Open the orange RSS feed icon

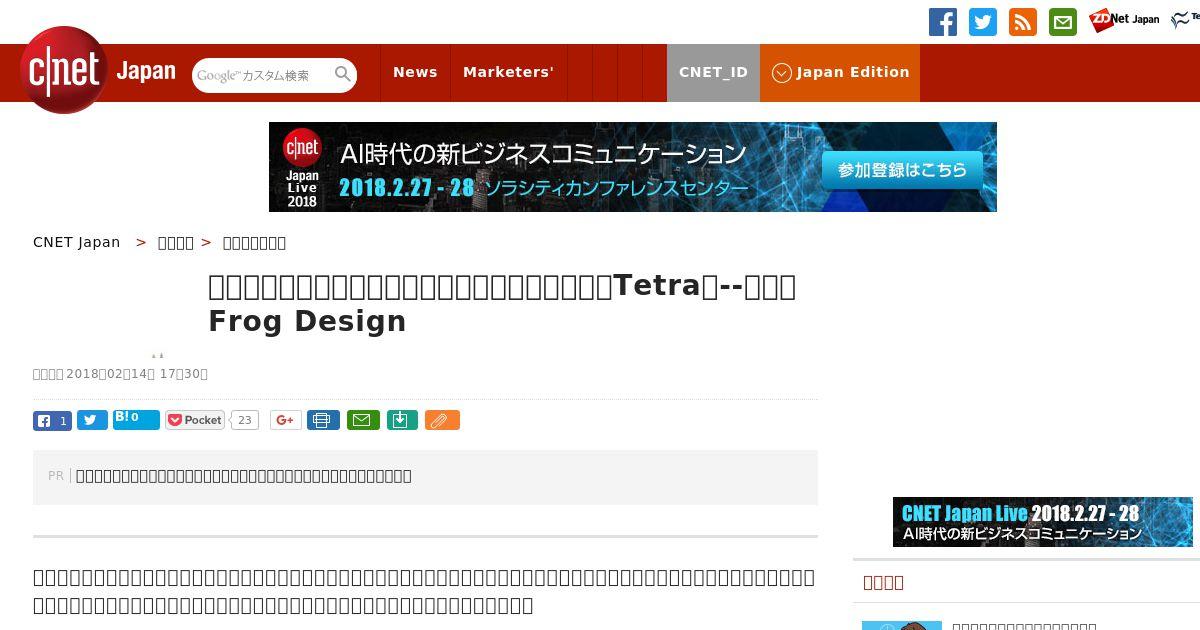(1023, 22)
